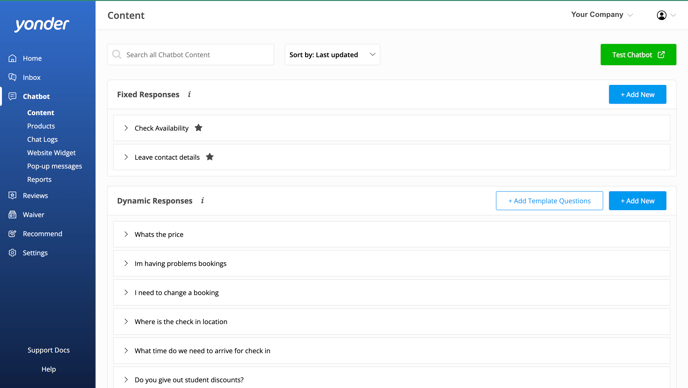688x388 pixels.
Task: Open Inbox in sidebar
Action: [x=32, y=77]
